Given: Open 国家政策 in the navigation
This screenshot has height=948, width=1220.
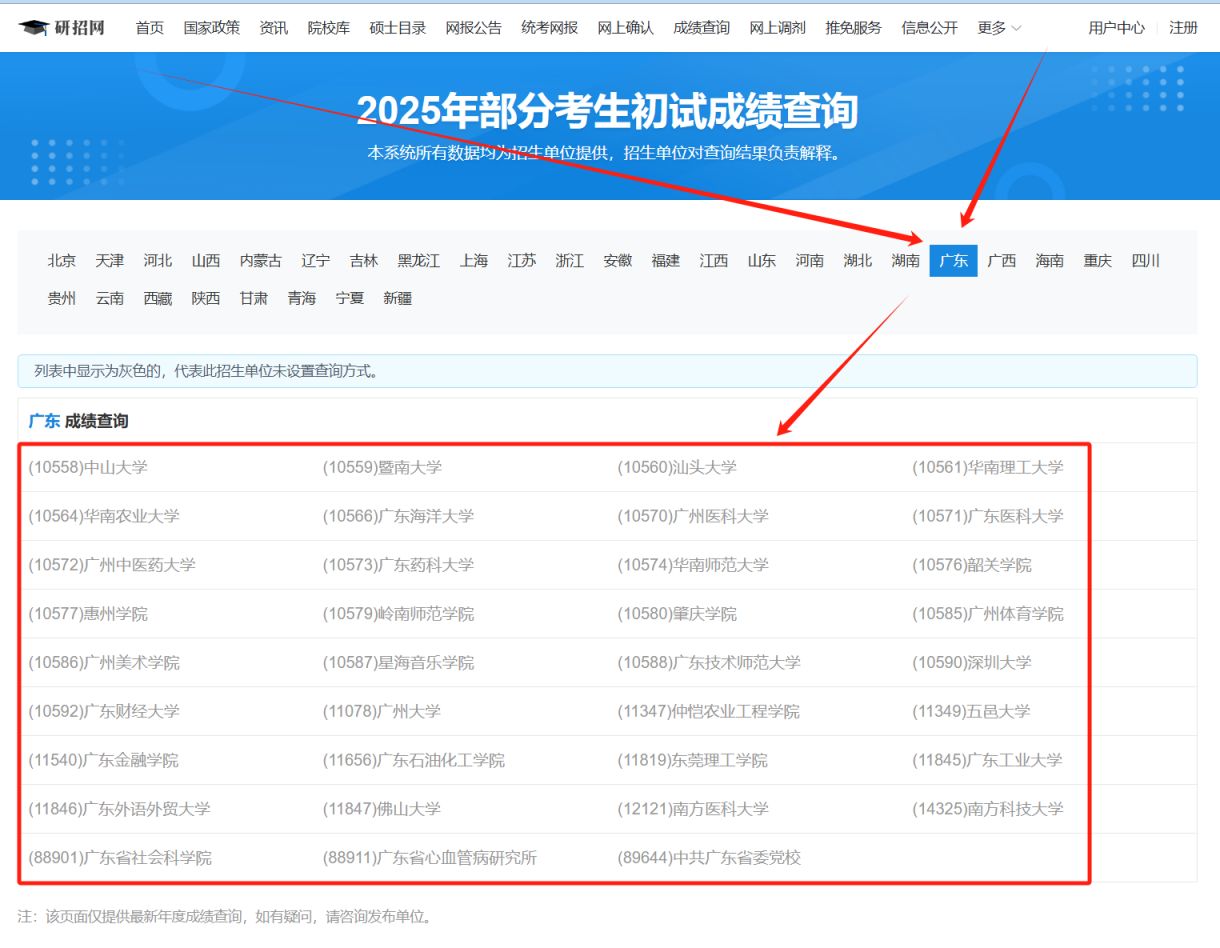Looking at the screenshot, I should [x=212, y=28].
